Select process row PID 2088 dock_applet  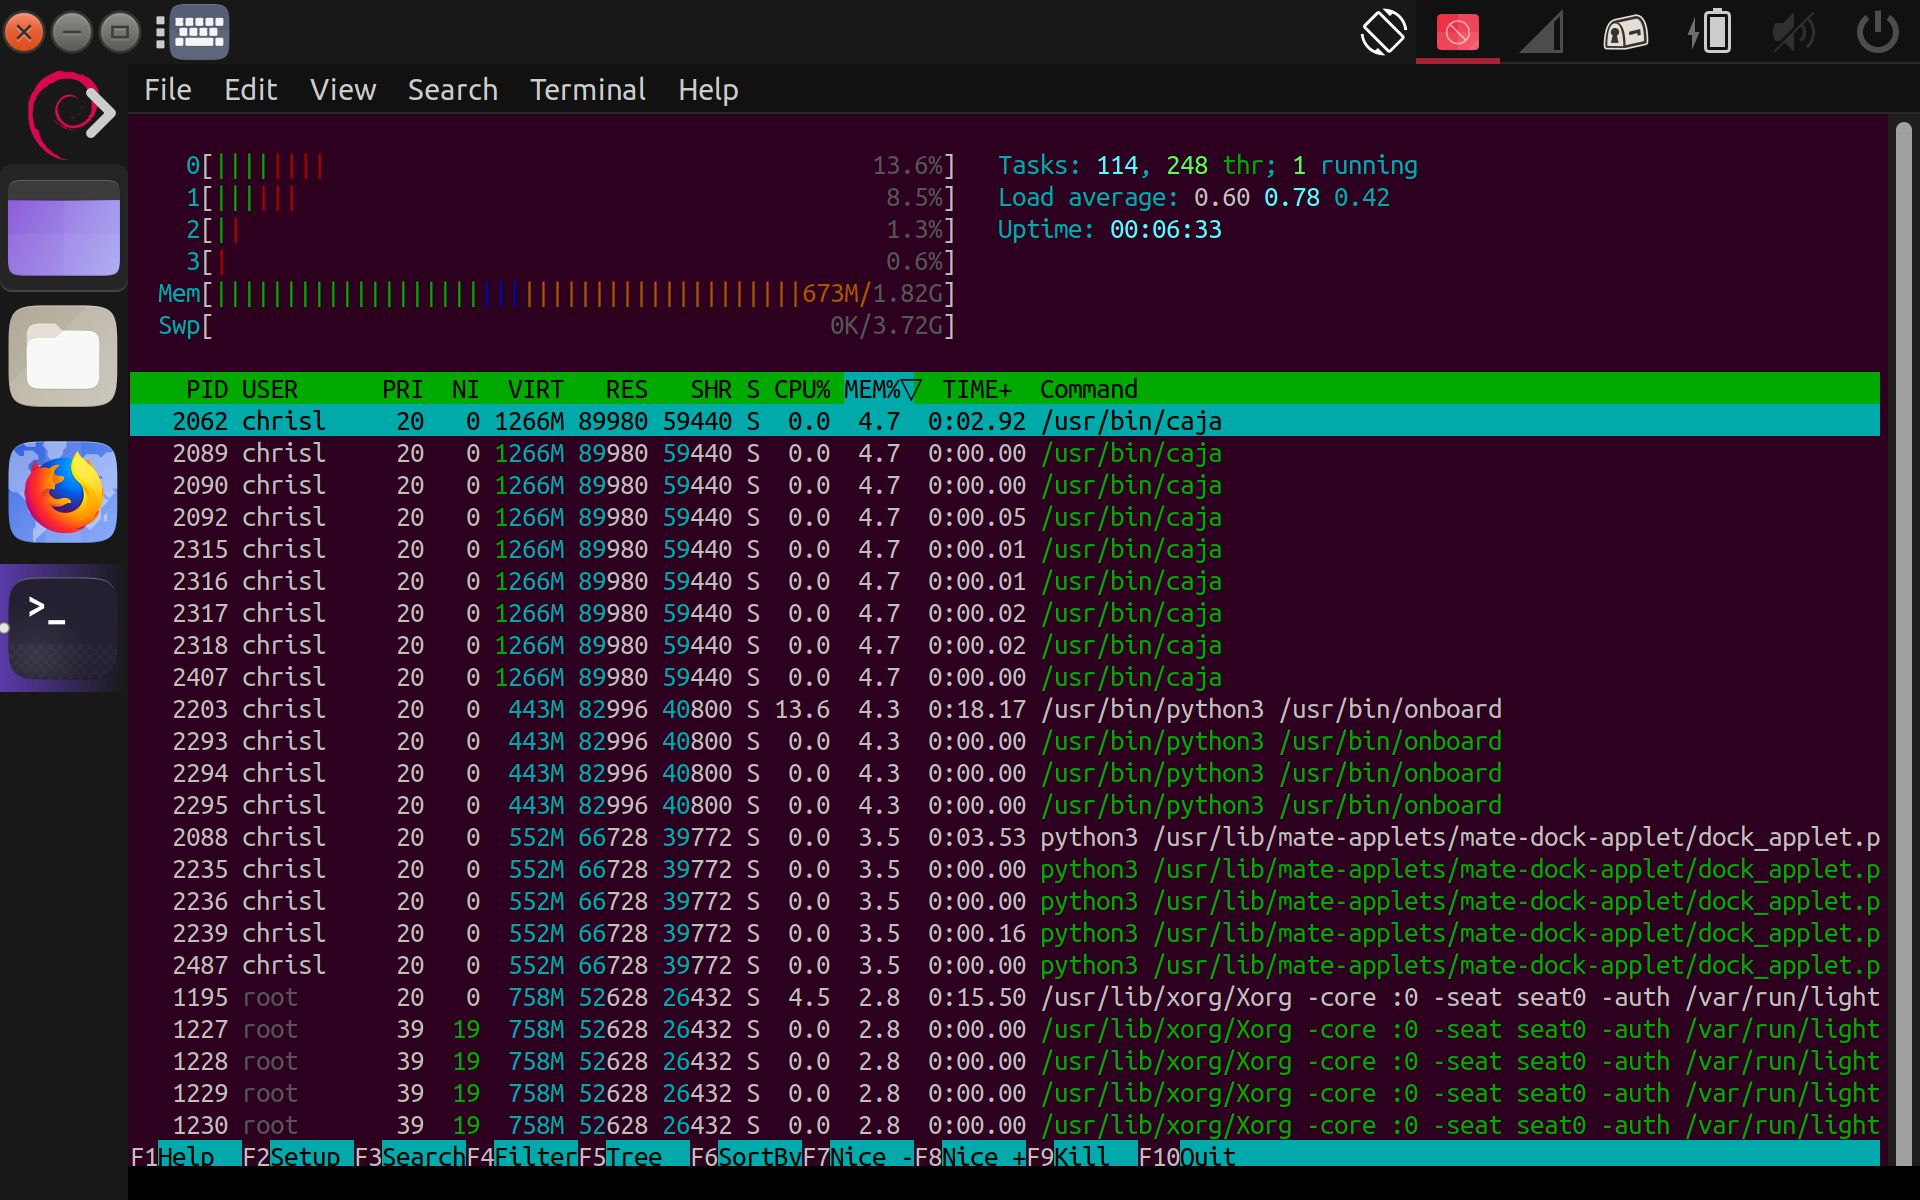click(x=1005, y=837)
